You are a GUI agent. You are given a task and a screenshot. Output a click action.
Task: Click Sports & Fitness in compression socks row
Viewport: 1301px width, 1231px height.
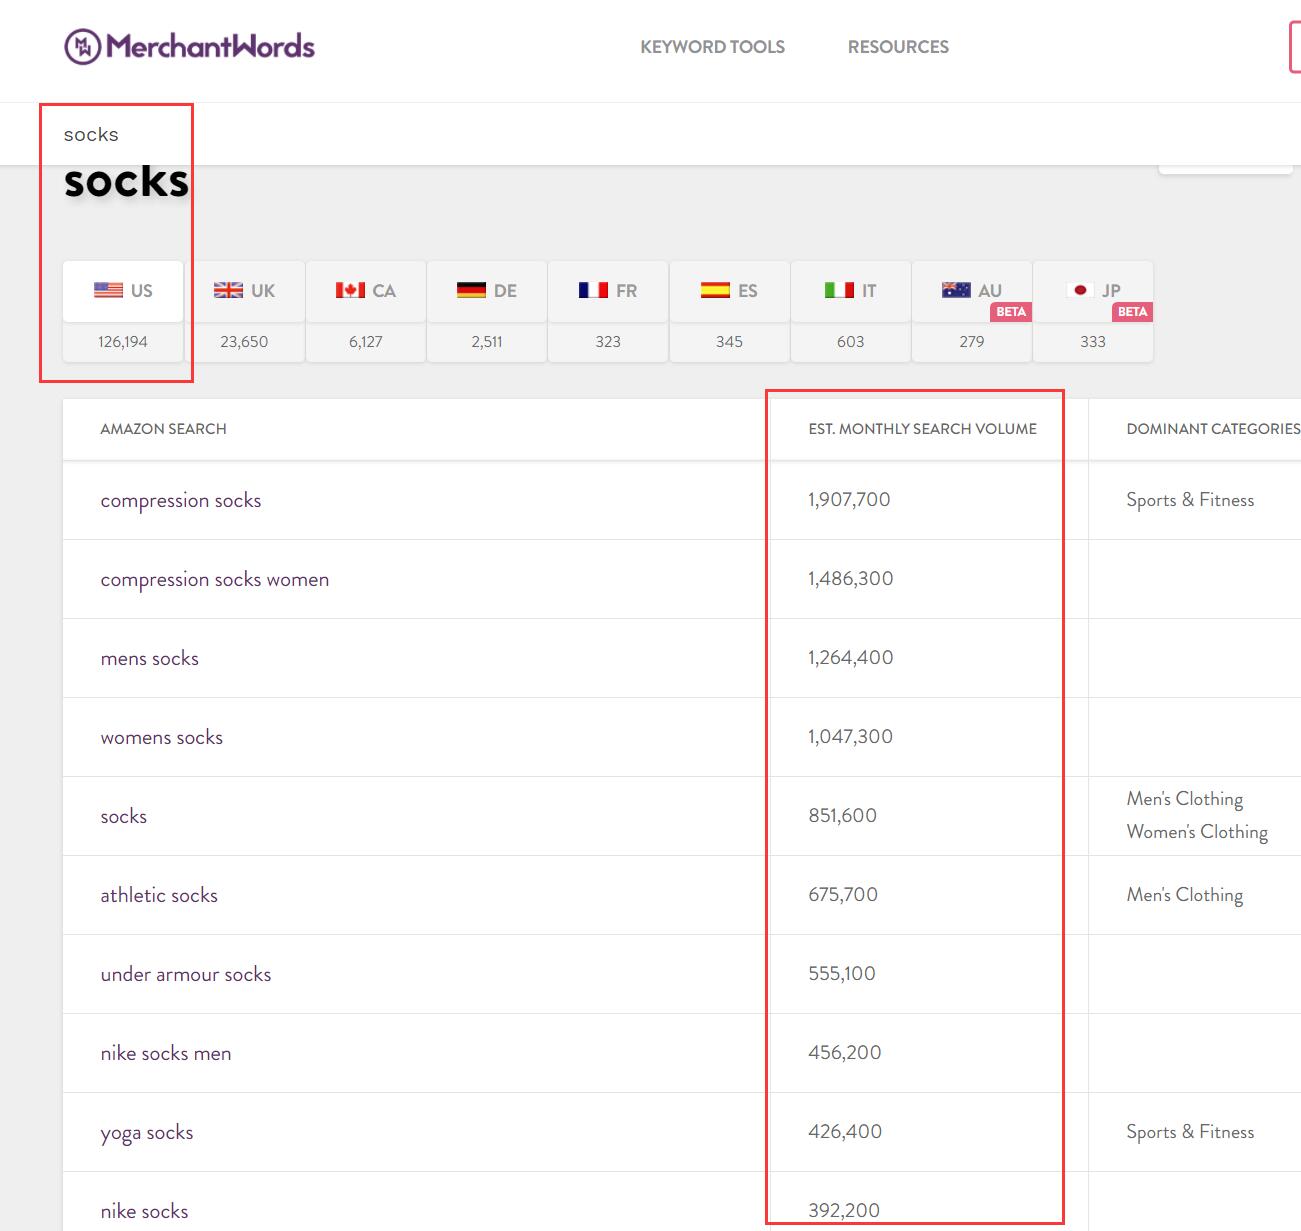coord(1190,500)
